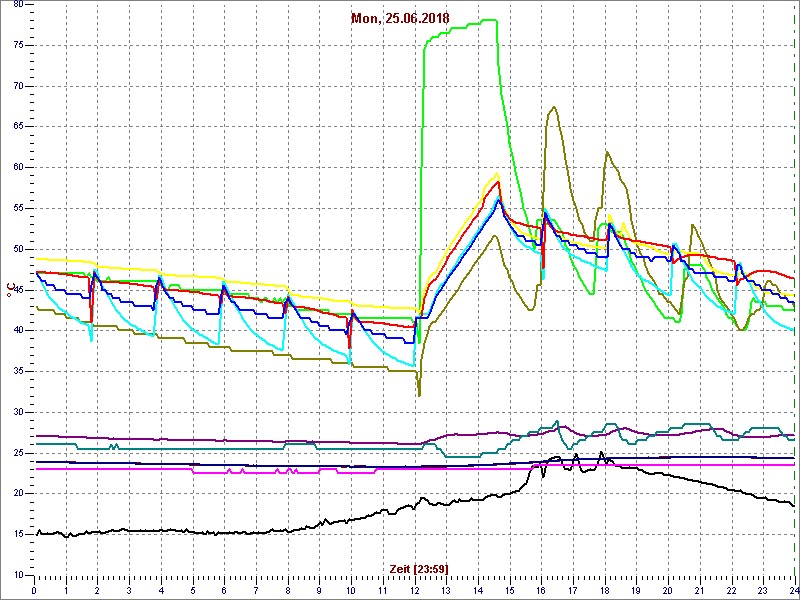The width and height of the screenshot is (800, 600).
Task: Select hour 1 on the time axis
Action: click(x=66, y=590)
